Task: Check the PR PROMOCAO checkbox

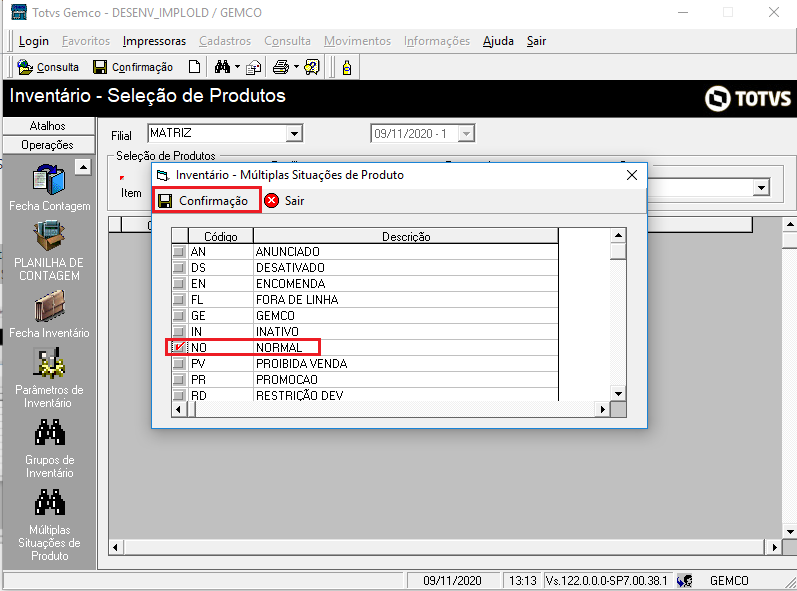Action: (x=179, y=380)
